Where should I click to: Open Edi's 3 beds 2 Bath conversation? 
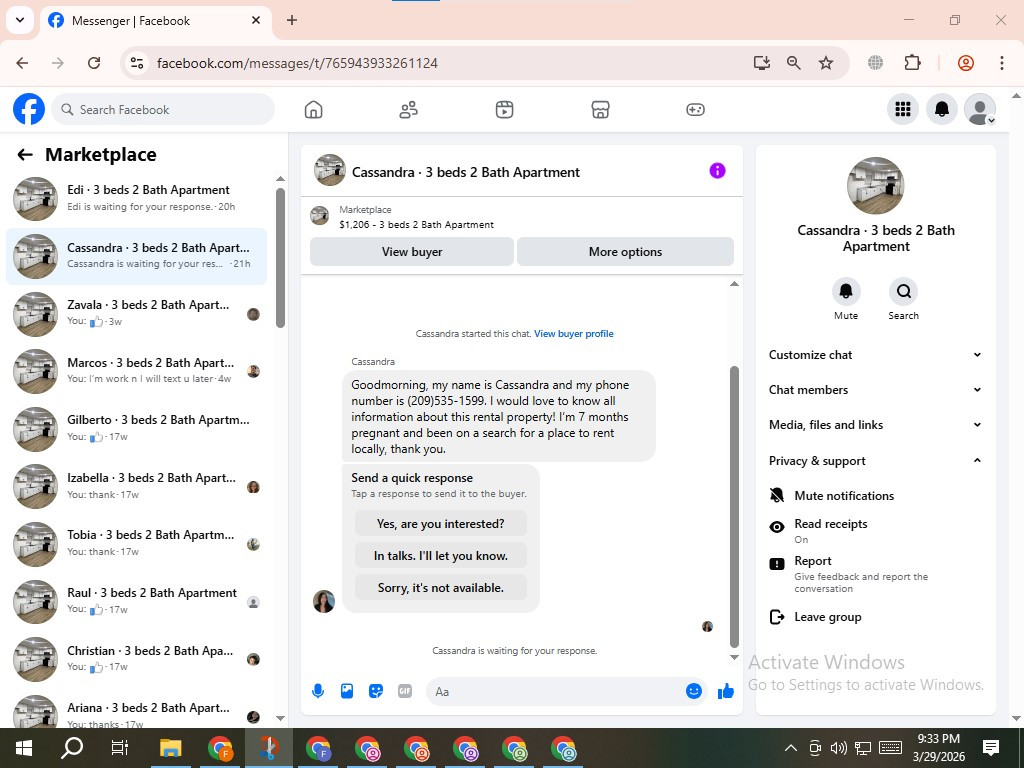(x=136, y=199)
